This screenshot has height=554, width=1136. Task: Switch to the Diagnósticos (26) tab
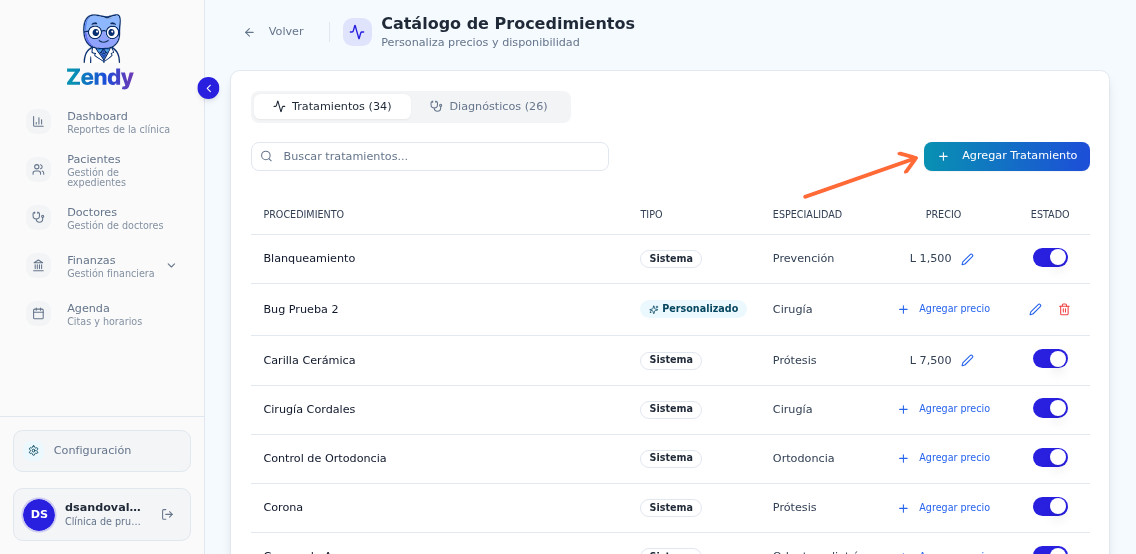click(x=488, y=106)
